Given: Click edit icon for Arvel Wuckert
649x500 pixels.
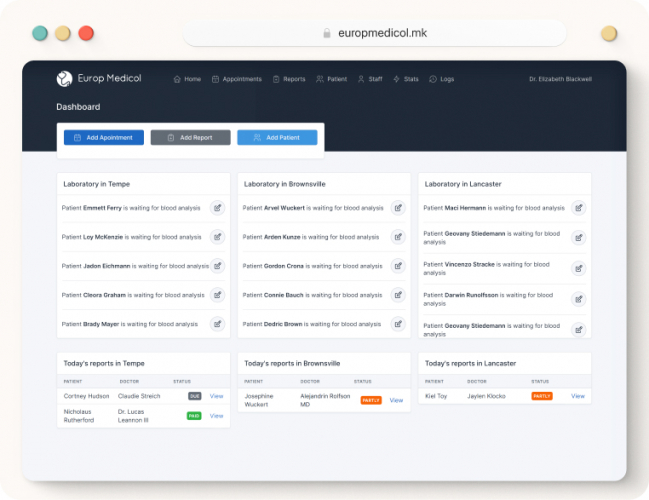Looking at the screenshot, I should click(398, 208).
